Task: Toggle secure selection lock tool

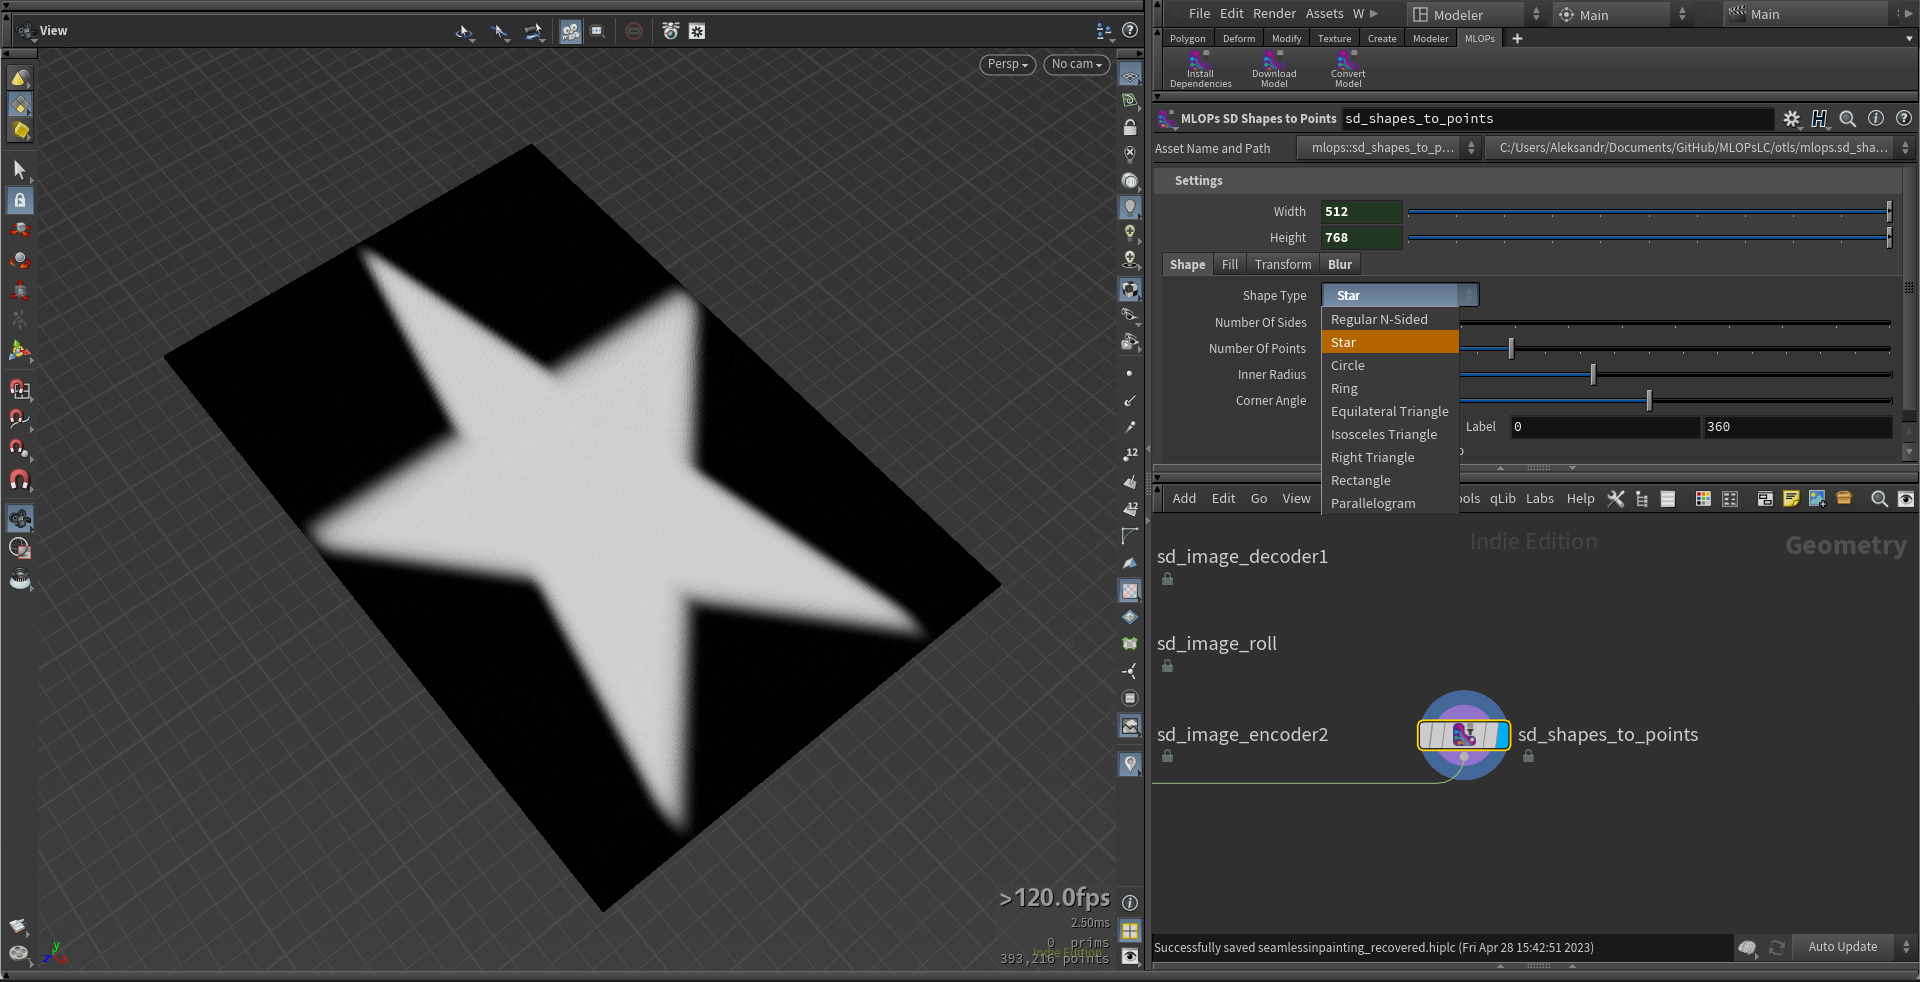Action: [x=19, y=200]
